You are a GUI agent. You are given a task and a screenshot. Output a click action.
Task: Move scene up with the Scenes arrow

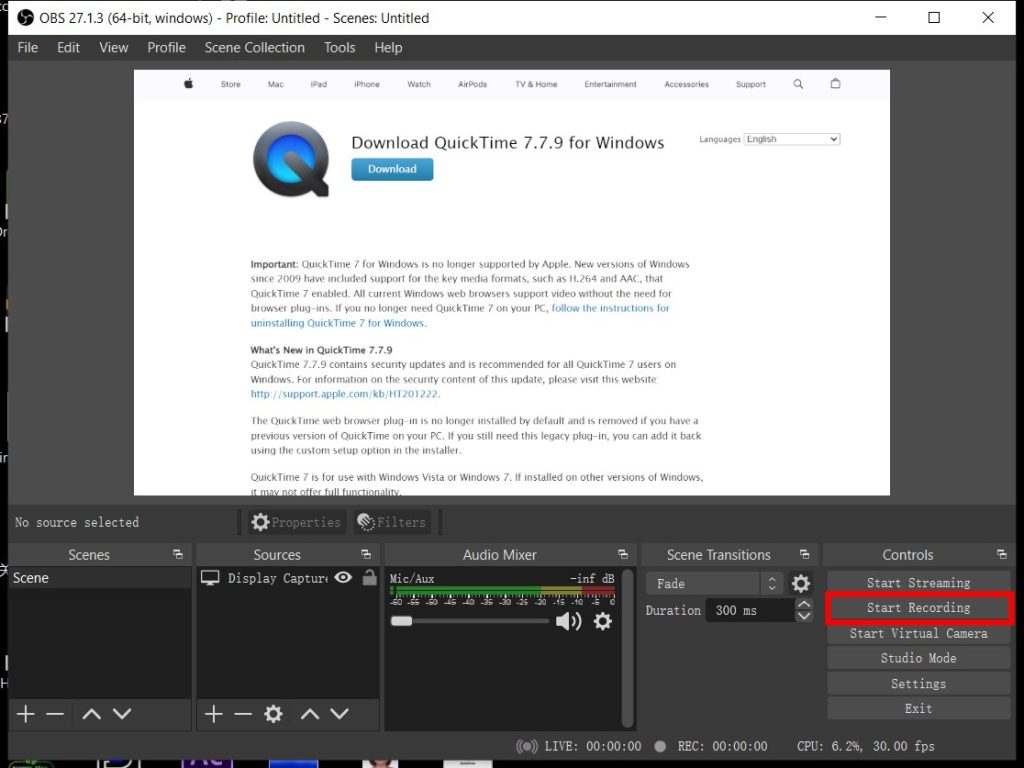click(91, 714)
